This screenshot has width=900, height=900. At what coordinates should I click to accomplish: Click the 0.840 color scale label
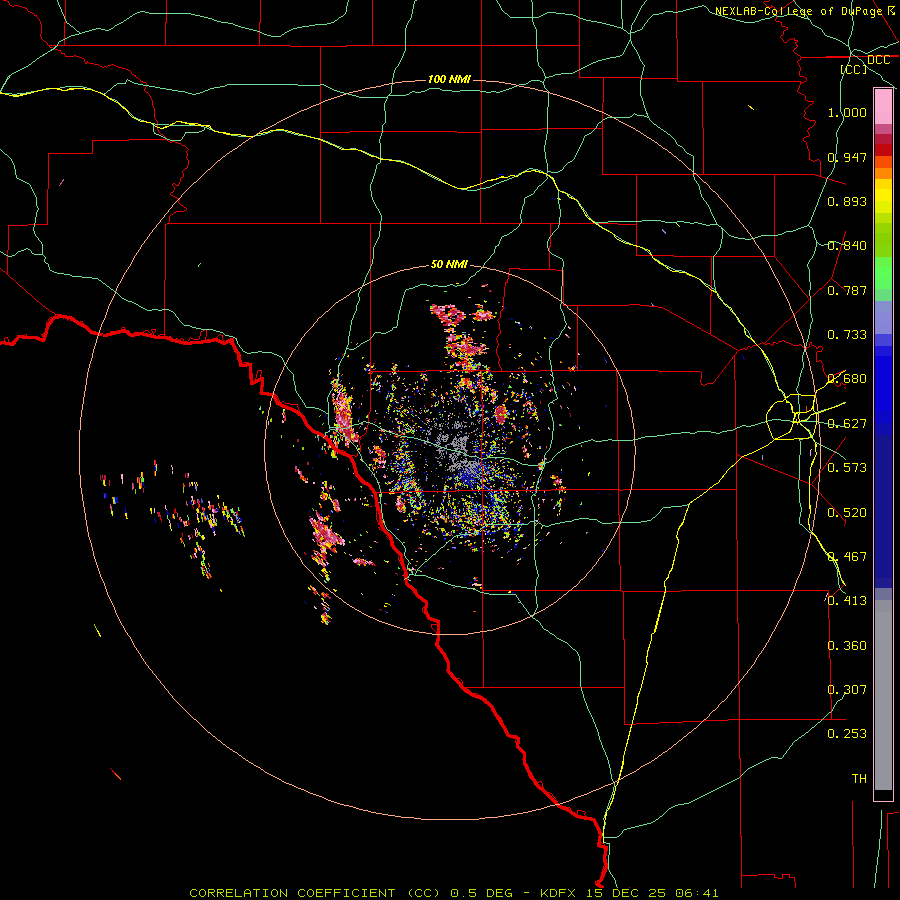[847, 246]
